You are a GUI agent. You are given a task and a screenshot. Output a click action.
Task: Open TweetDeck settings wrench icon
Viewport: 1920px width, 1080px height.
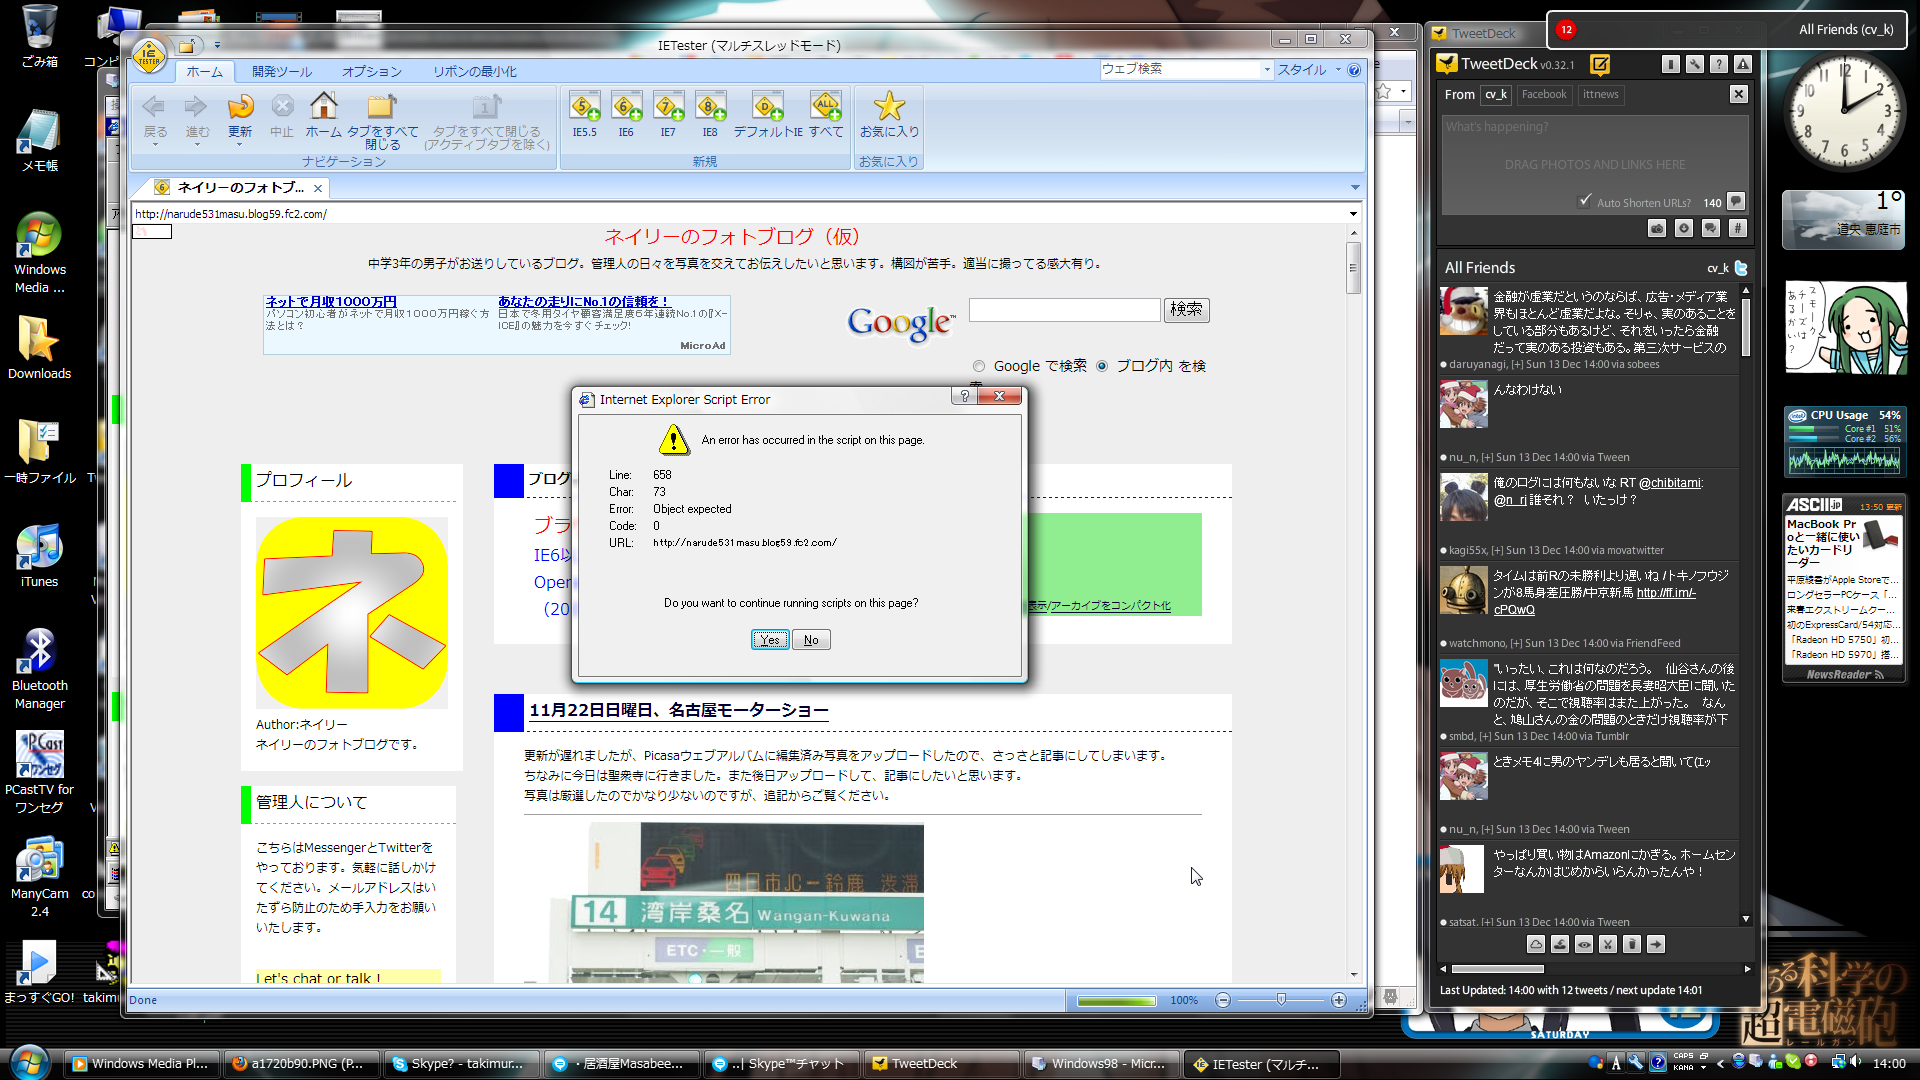click(x=1695, y=64)
